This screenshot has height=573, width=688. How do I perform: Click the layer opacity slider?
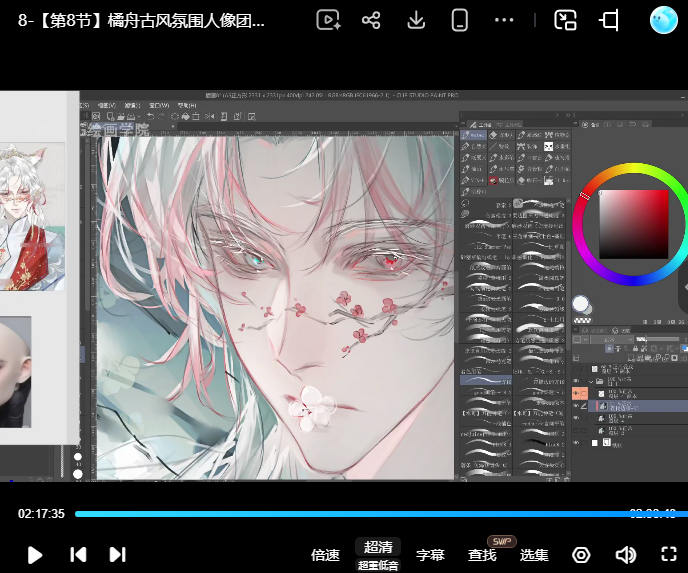(660, 339)
